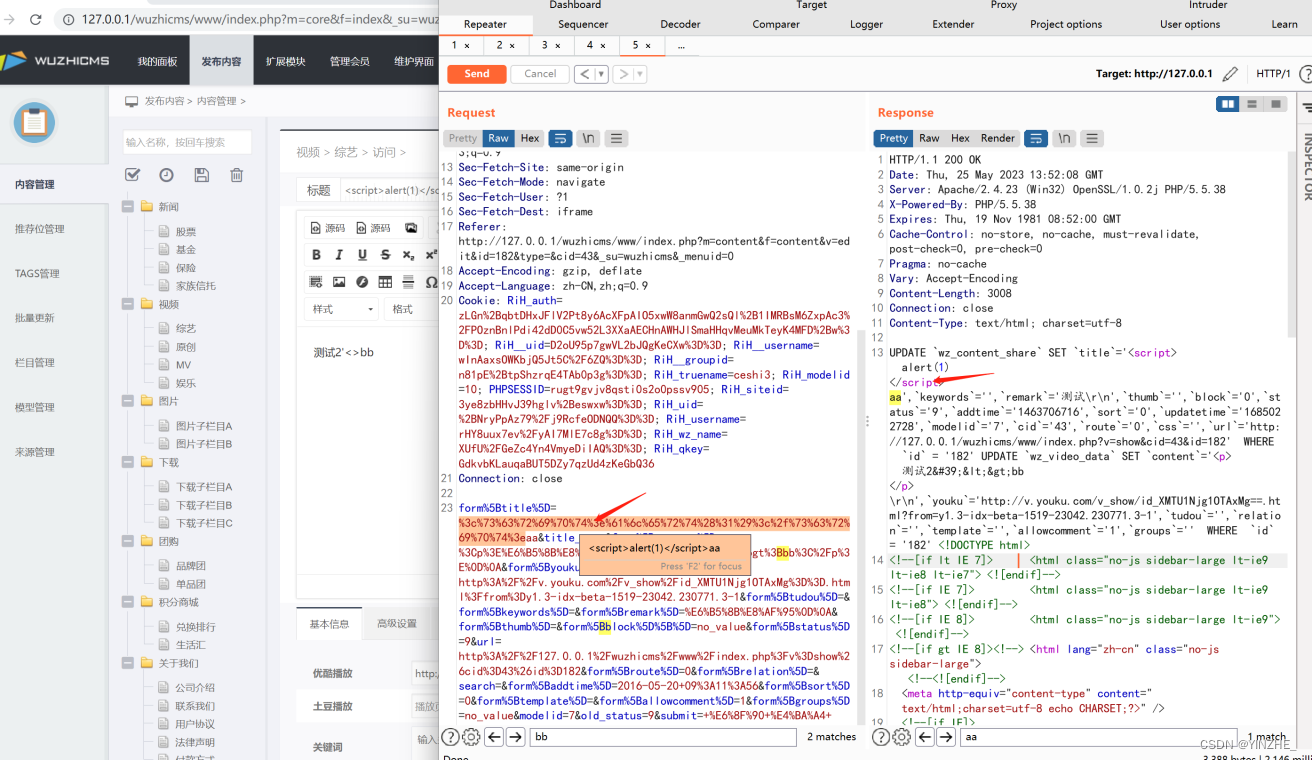Toggle non-printable chars \n in Request pane
This screenshot has width=1312, height=760.
pos(589,138)
